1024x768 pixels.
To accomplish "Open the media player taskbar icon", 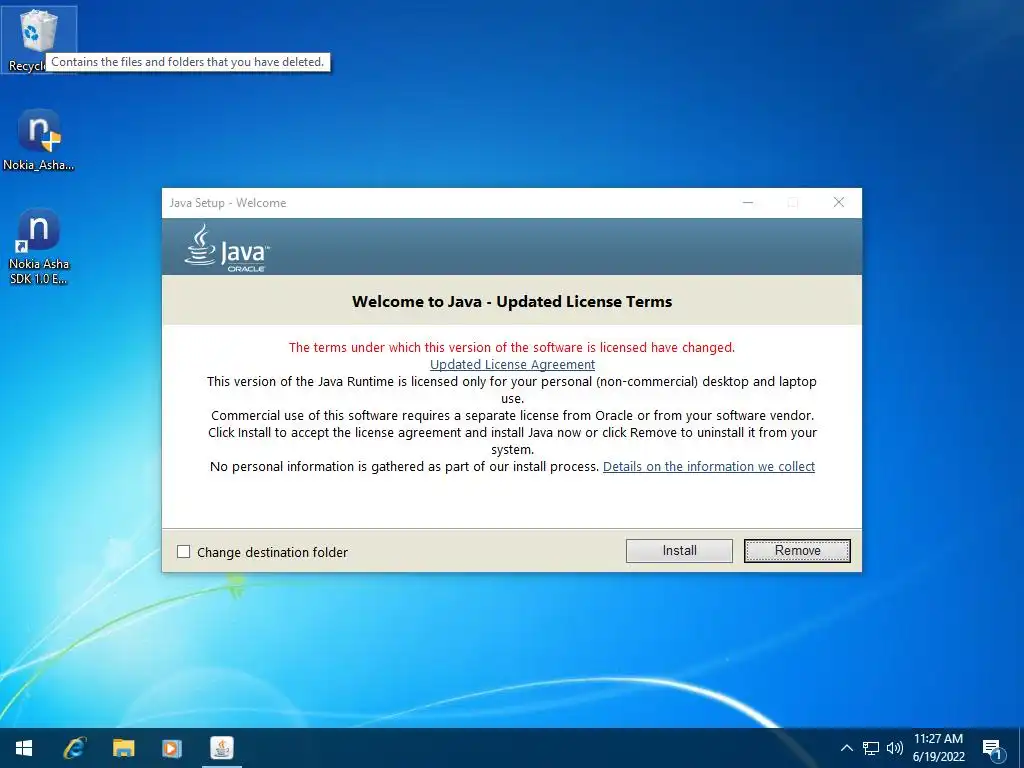I will tap(172, 748).
